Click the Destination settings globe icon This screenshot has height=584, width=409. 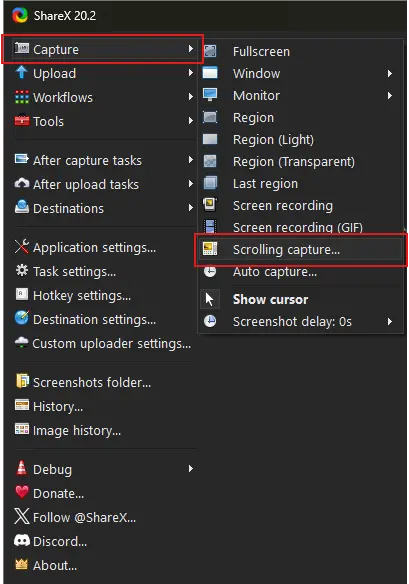(22, 318)
